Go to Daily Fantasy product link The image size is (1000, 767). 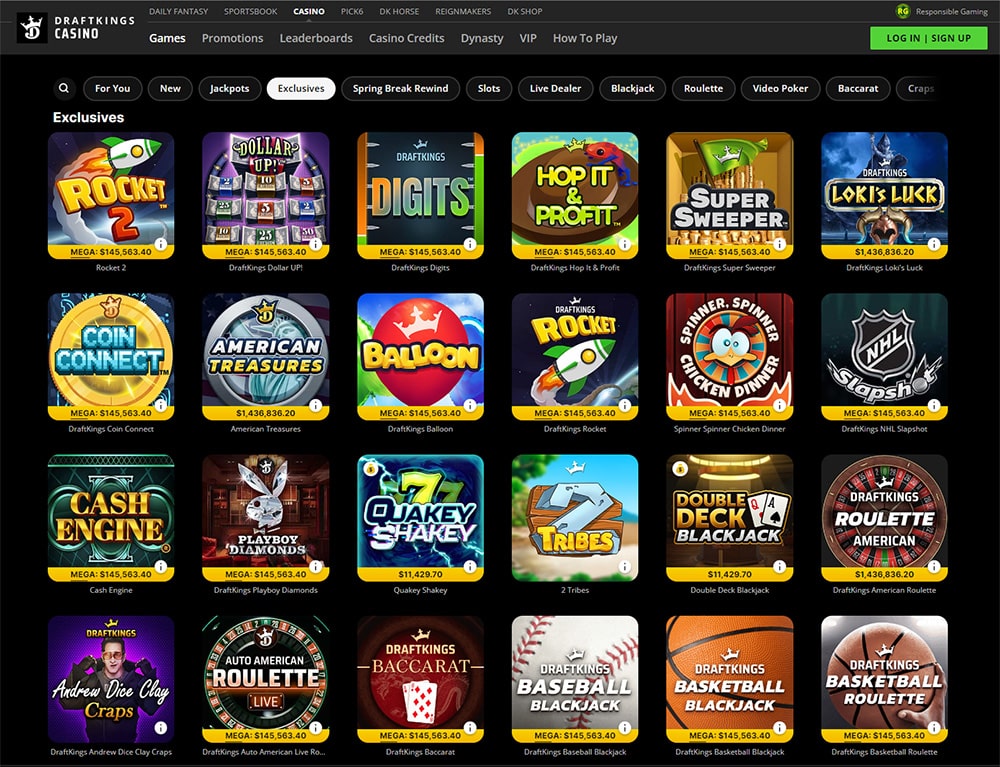pyautogui.click(x=178, y=11)
